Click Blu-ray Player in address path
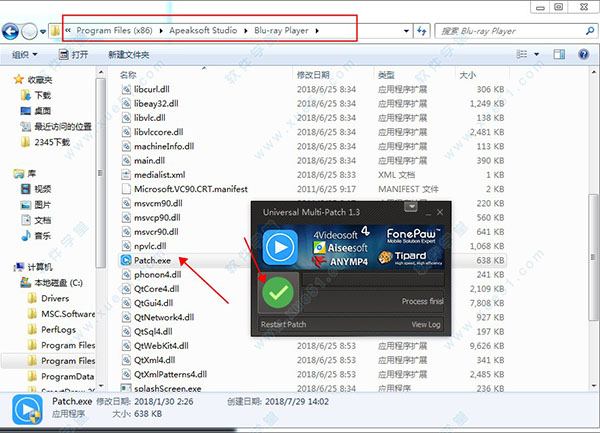Viewport: 600px width, 433px height. click(x=281, y=31)
